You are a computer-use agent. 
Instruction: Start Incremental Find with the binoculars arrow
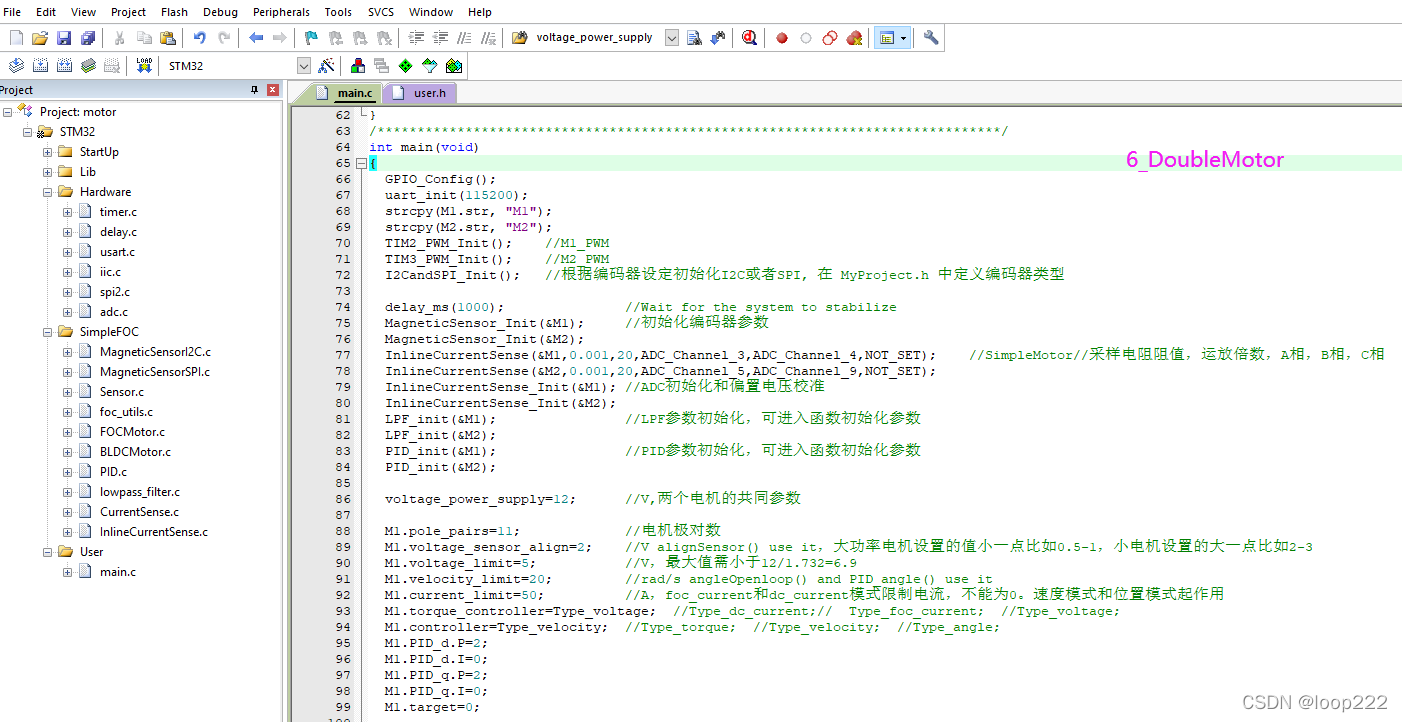tap(718, 38)
